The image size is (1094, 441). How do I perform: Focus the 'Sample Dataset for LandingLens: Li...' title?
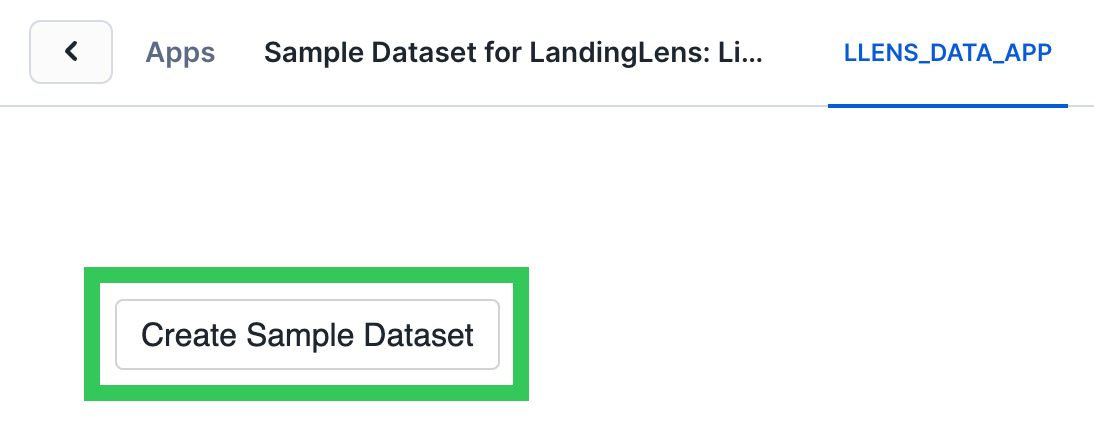pyautogui.click(x=513, y=53)
